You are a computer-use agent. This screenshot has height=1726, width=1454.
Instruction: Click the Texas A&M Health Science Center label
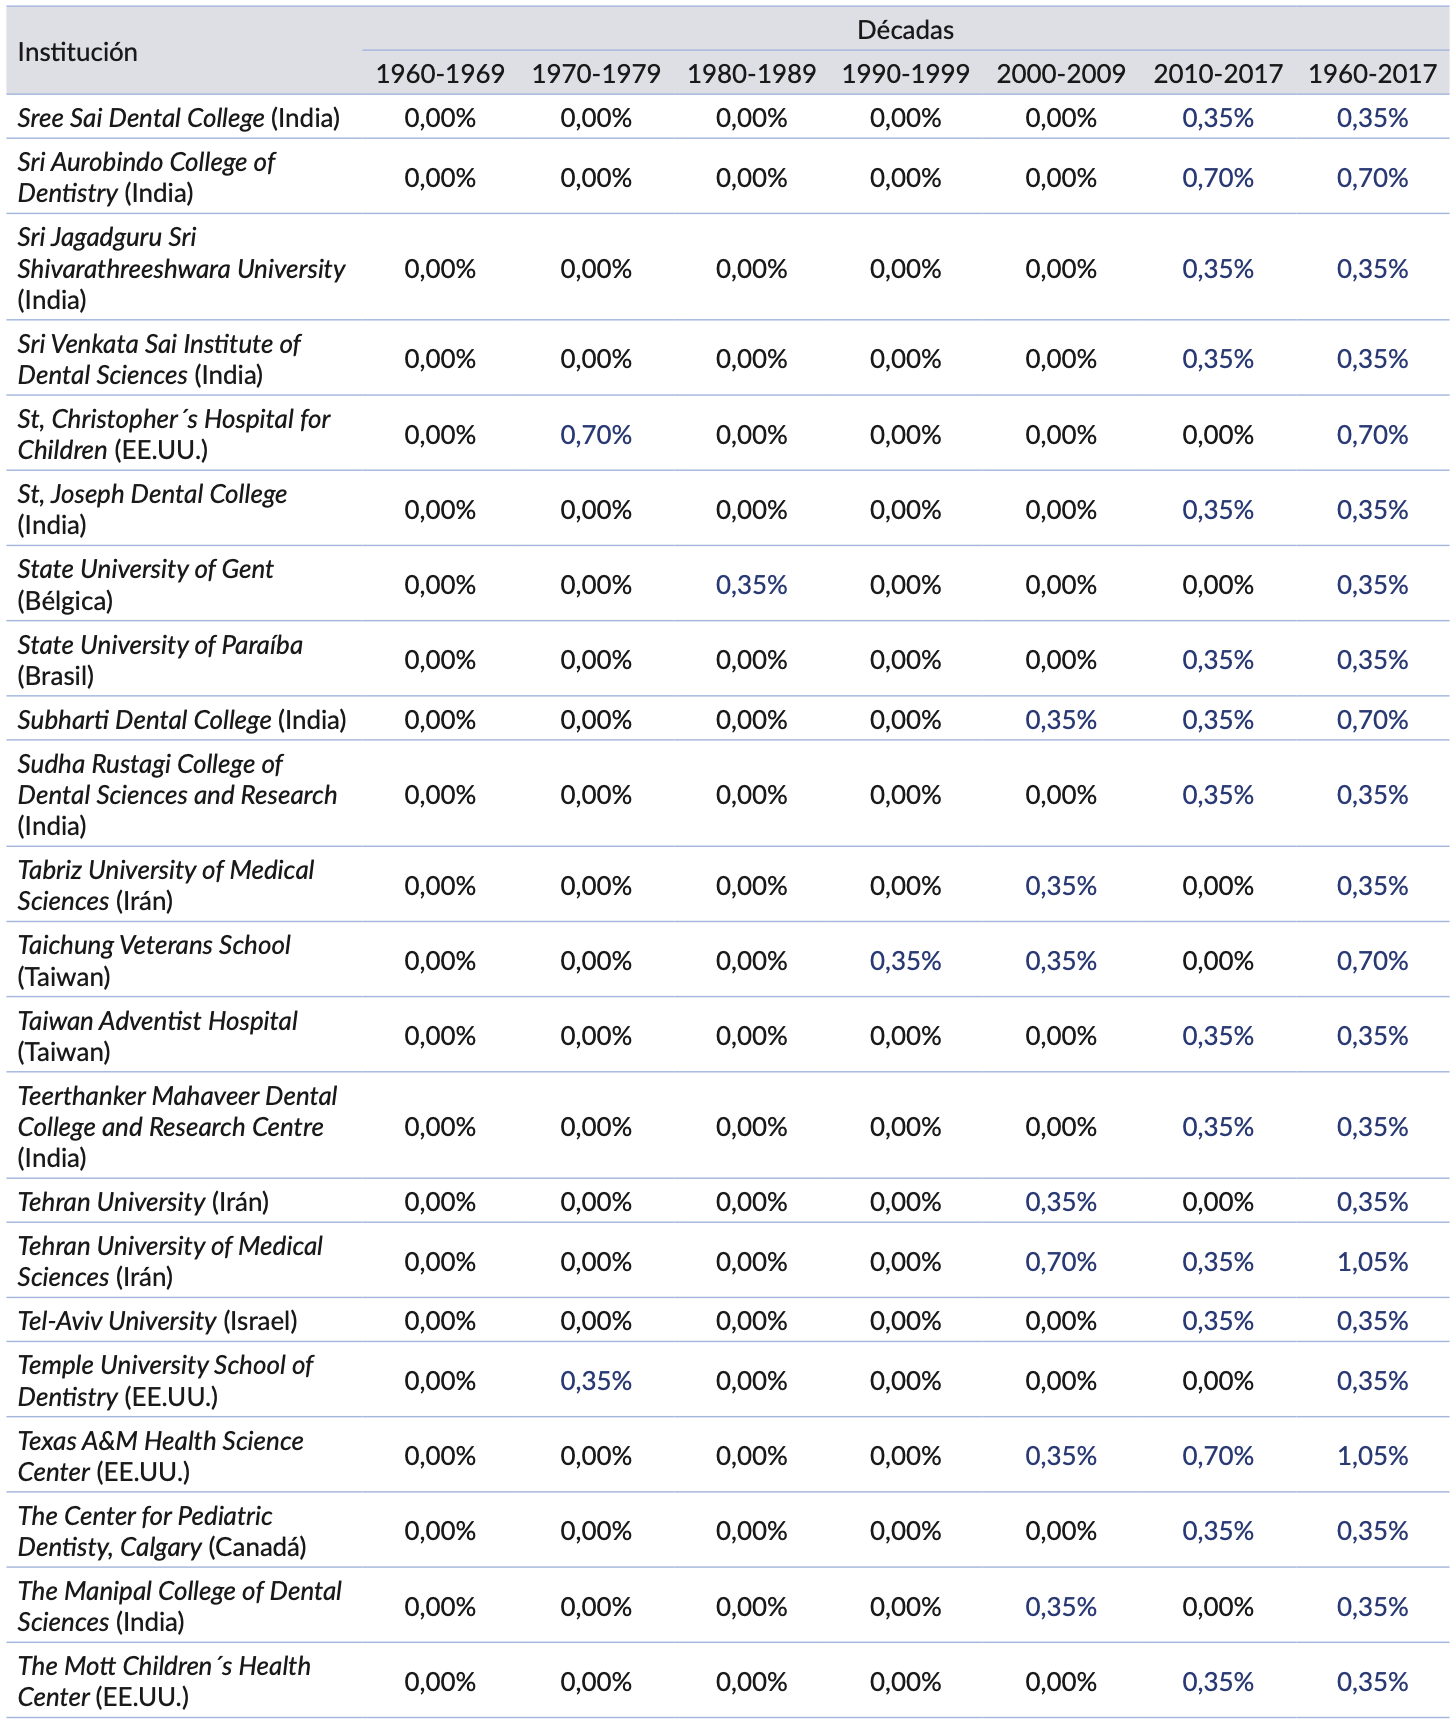coord(160,1456)
